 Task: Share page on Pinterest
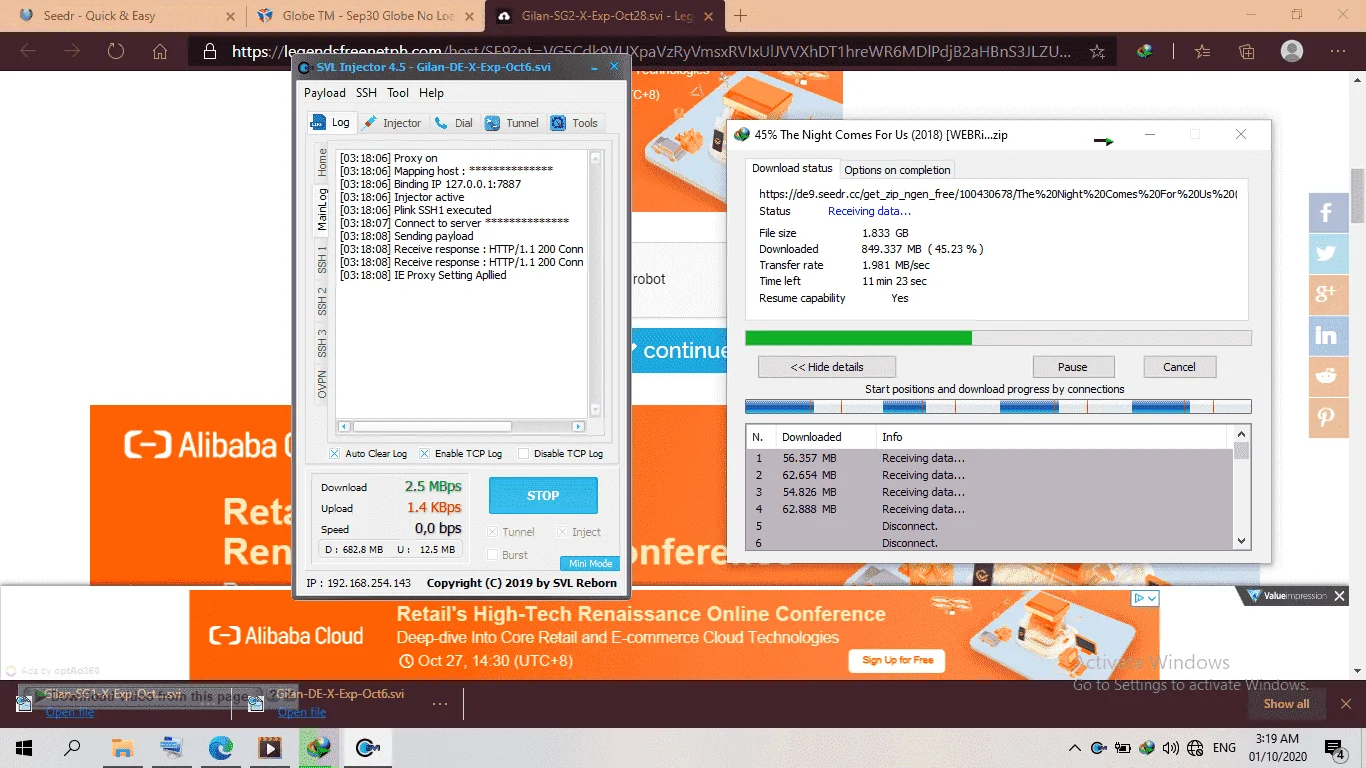point(1328,417)
